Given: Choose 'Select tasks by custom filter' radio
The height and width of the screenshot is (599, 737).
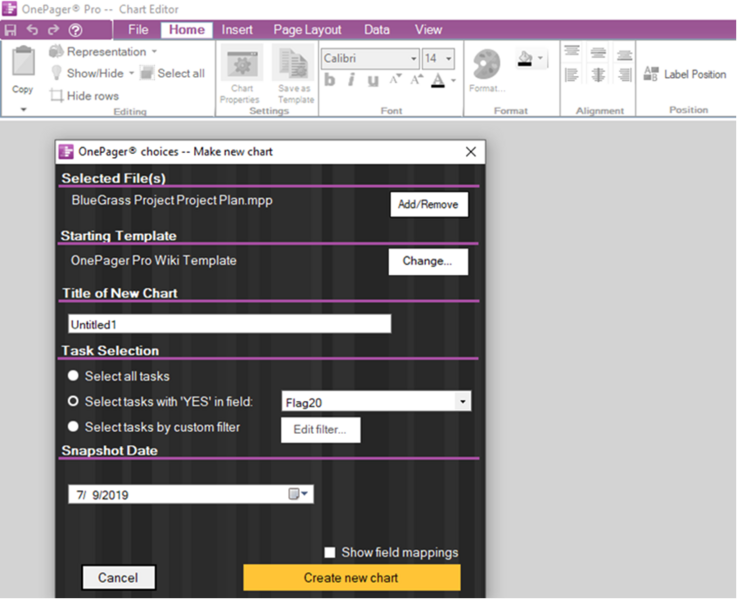Looking at the screenshot, I should (x=73, y=426).
